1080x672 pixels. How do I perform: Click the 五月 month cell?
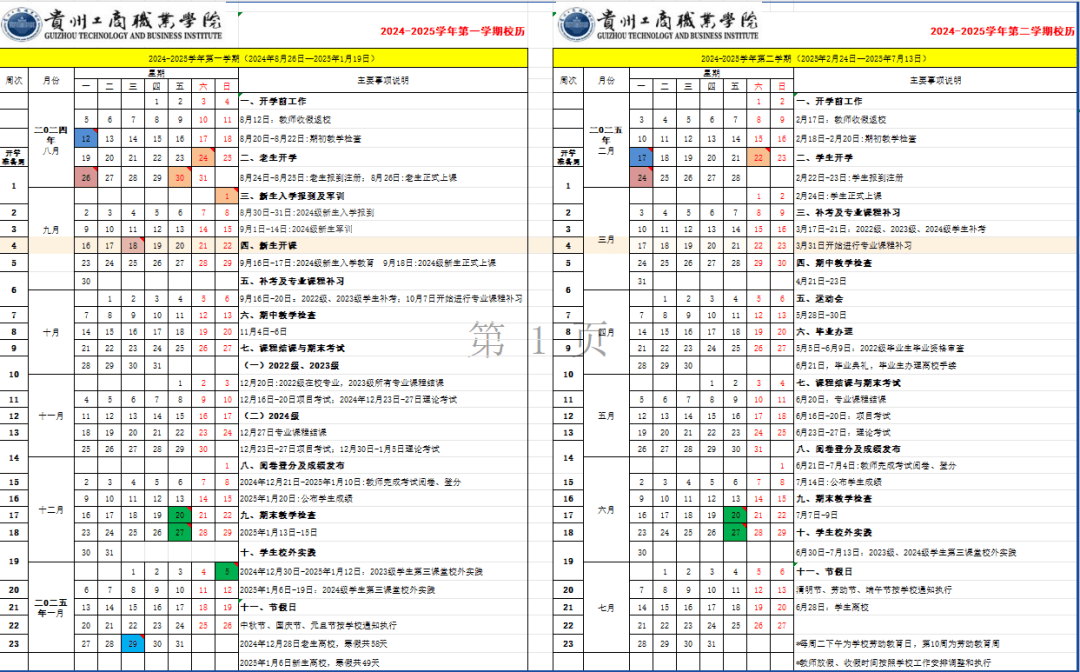click(606, 416)
